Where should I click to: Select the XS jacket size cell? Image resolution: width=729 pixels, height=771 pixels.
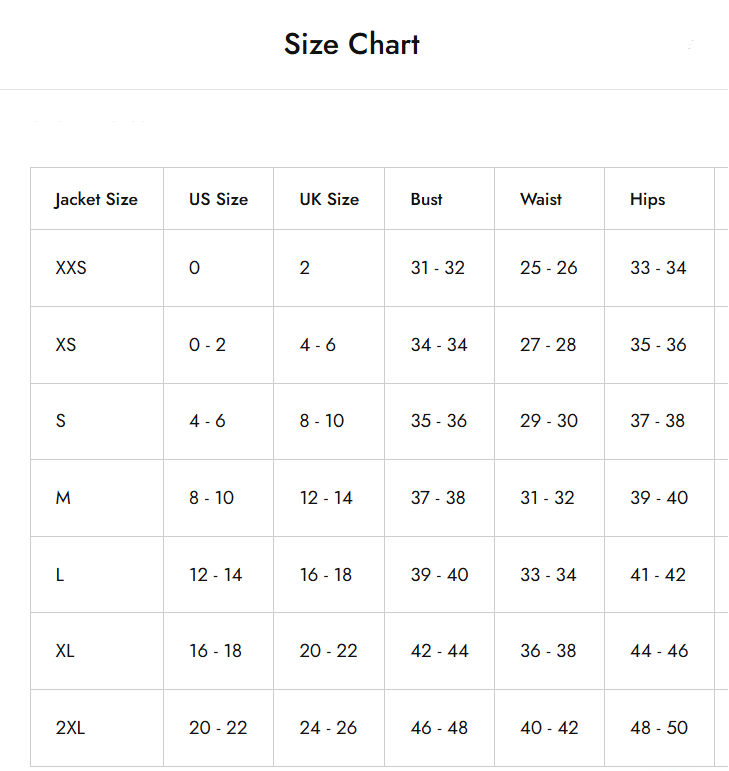tap(66, 345)
